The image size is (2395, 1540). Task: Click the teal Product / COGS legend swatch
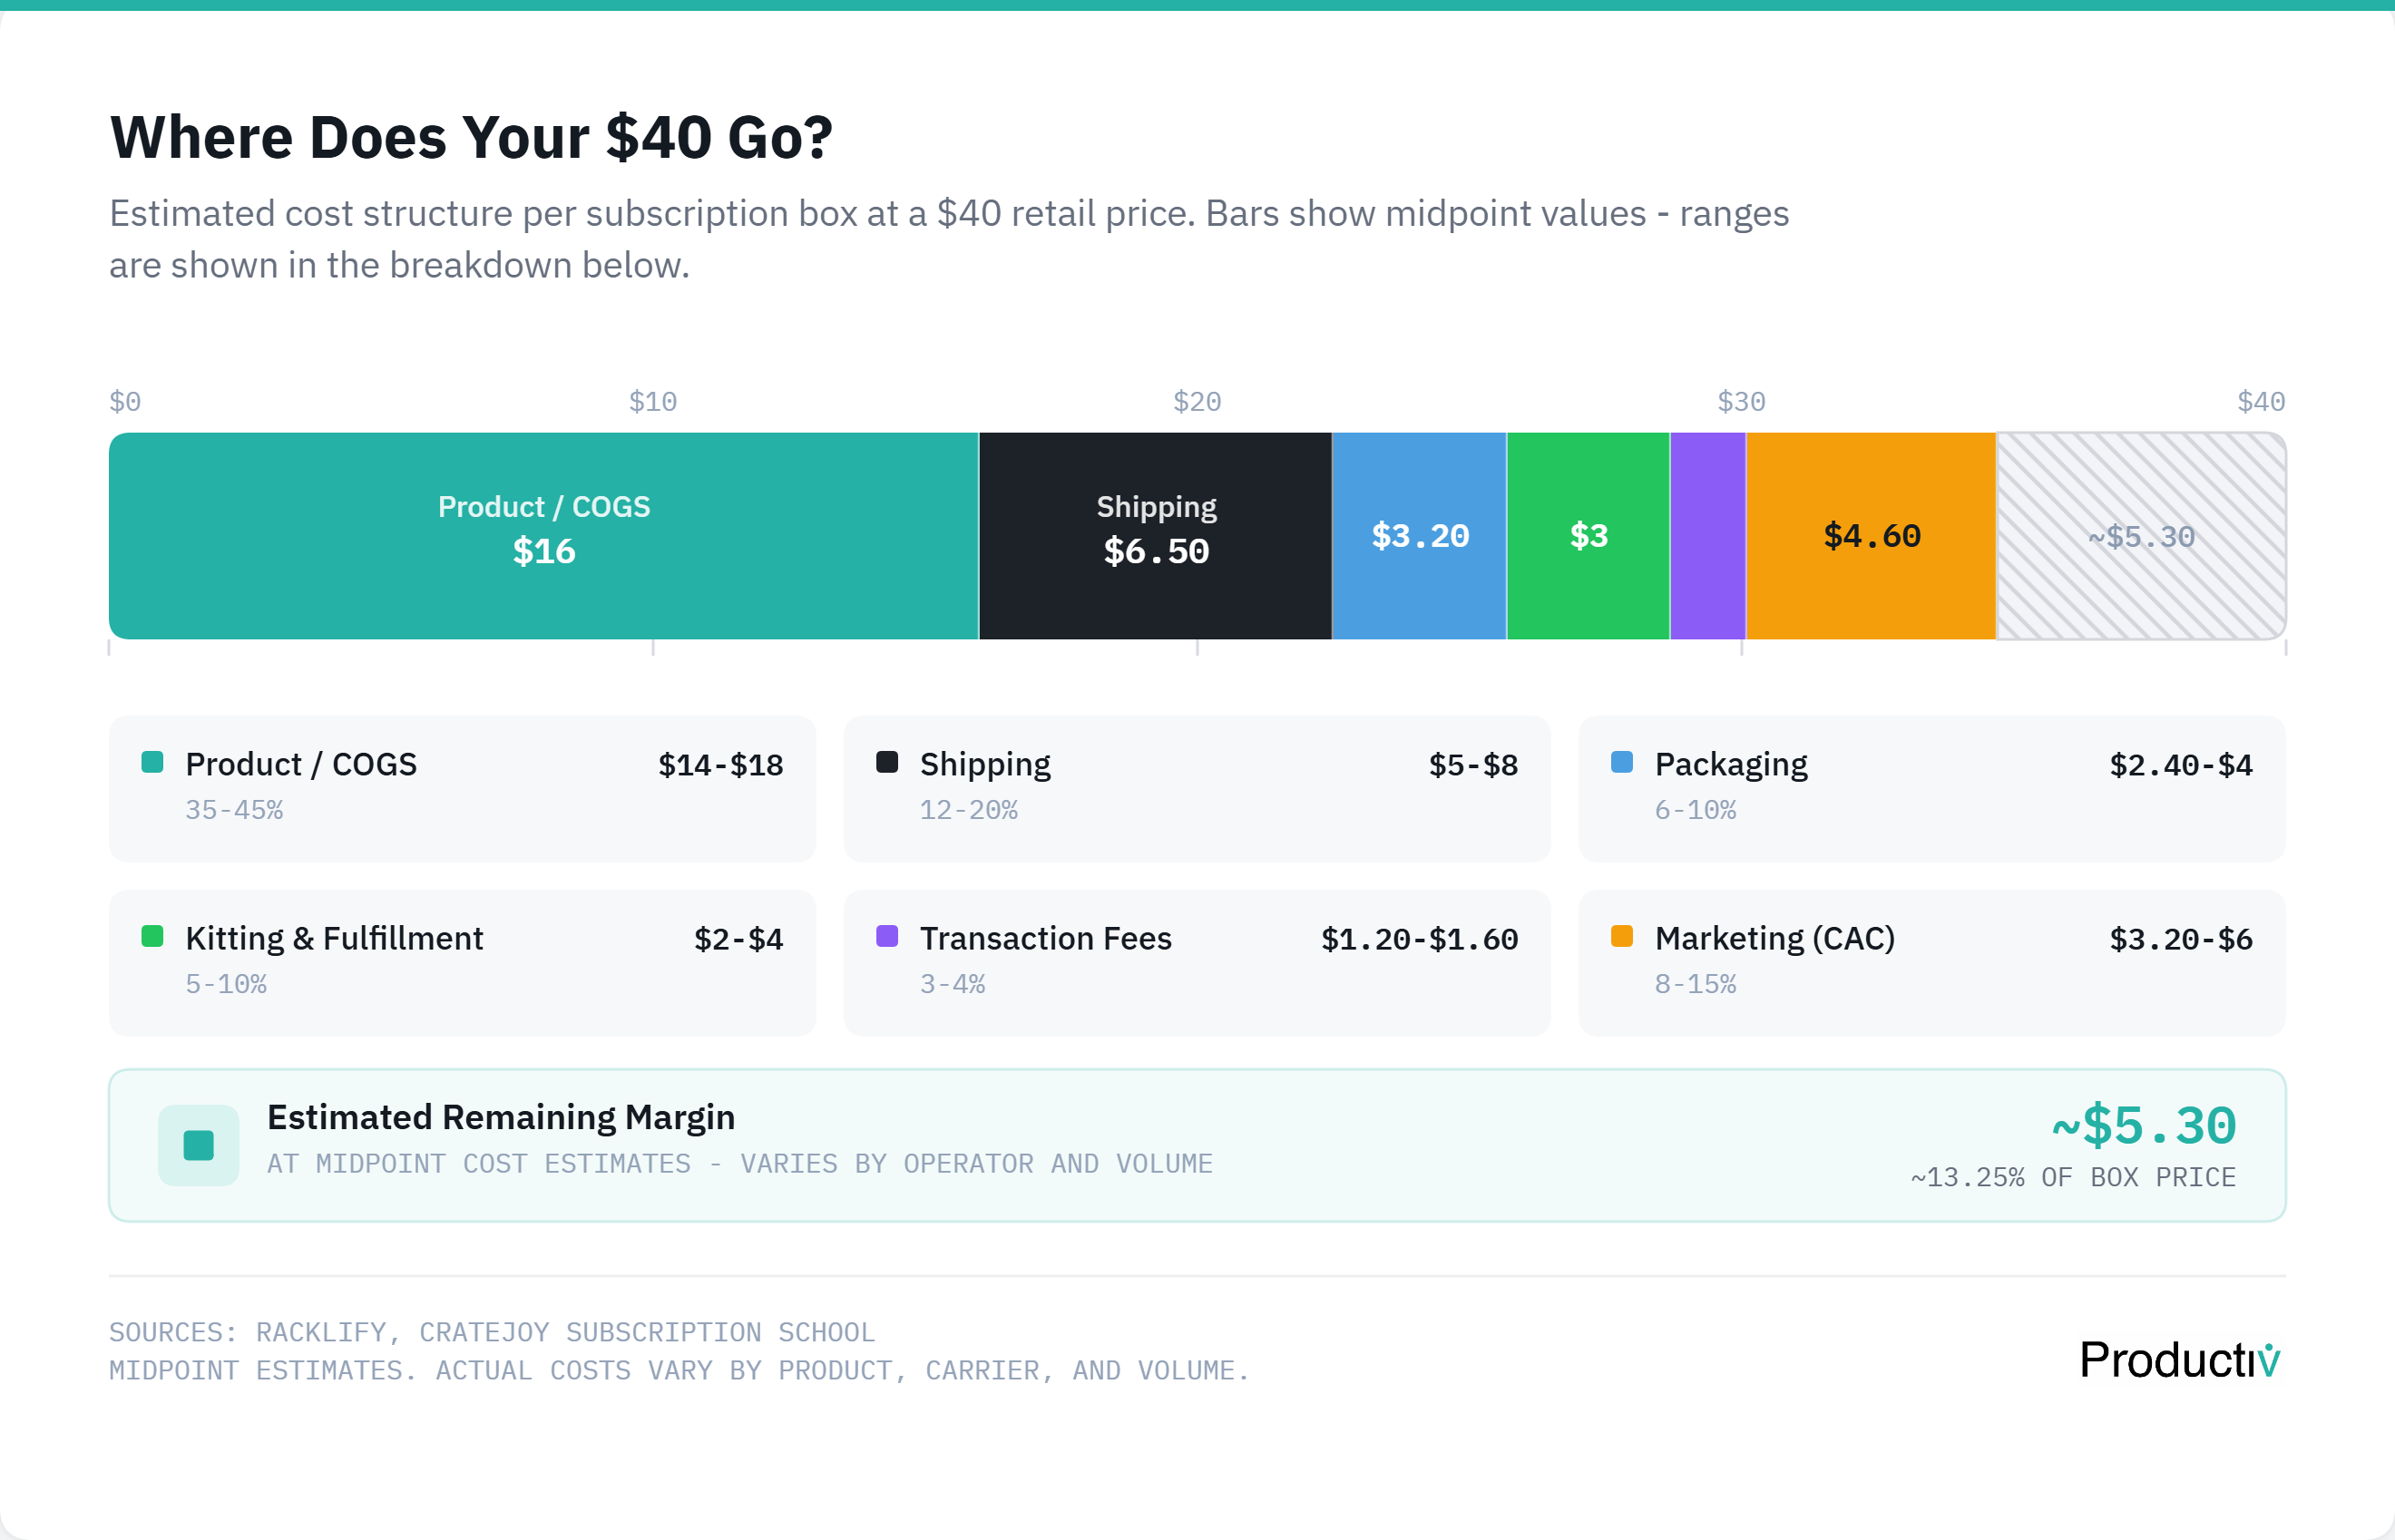153,762
